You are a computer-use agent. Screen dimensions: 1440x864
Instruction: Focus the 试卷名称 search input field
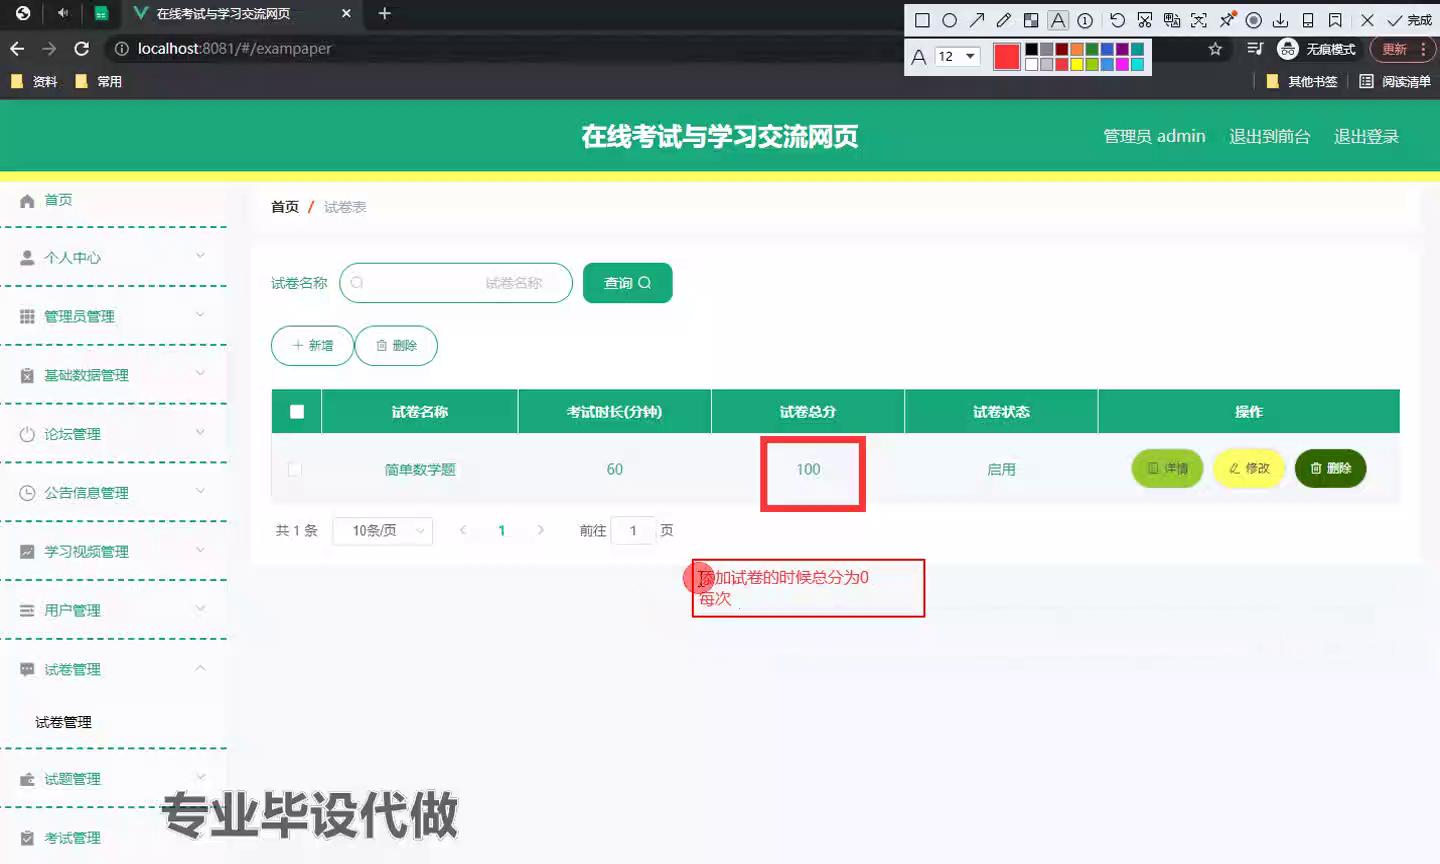coord(456,283)
